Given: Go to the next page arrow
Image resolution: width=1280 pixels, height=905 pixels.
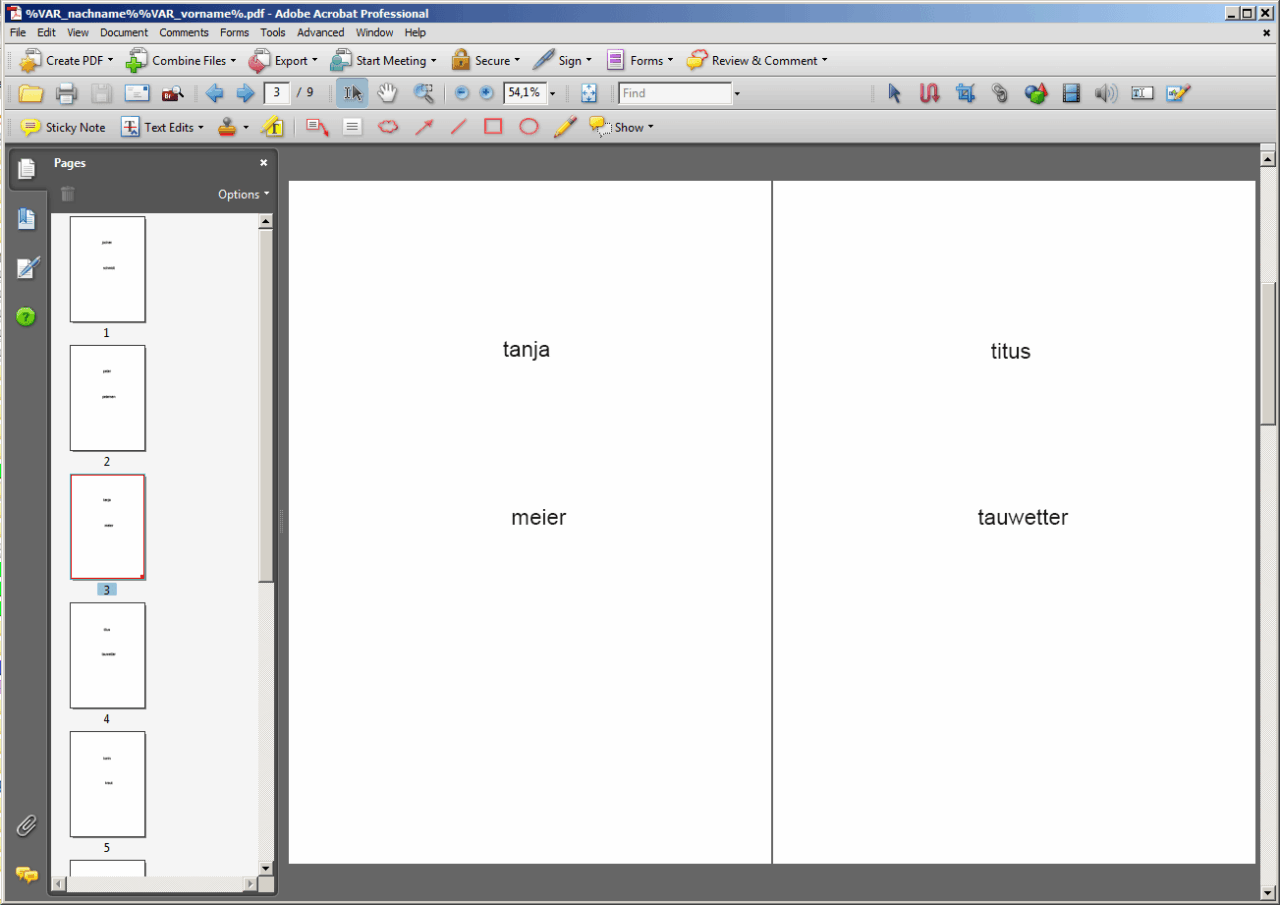Looking at the screenshot, I should click(245, 93).
